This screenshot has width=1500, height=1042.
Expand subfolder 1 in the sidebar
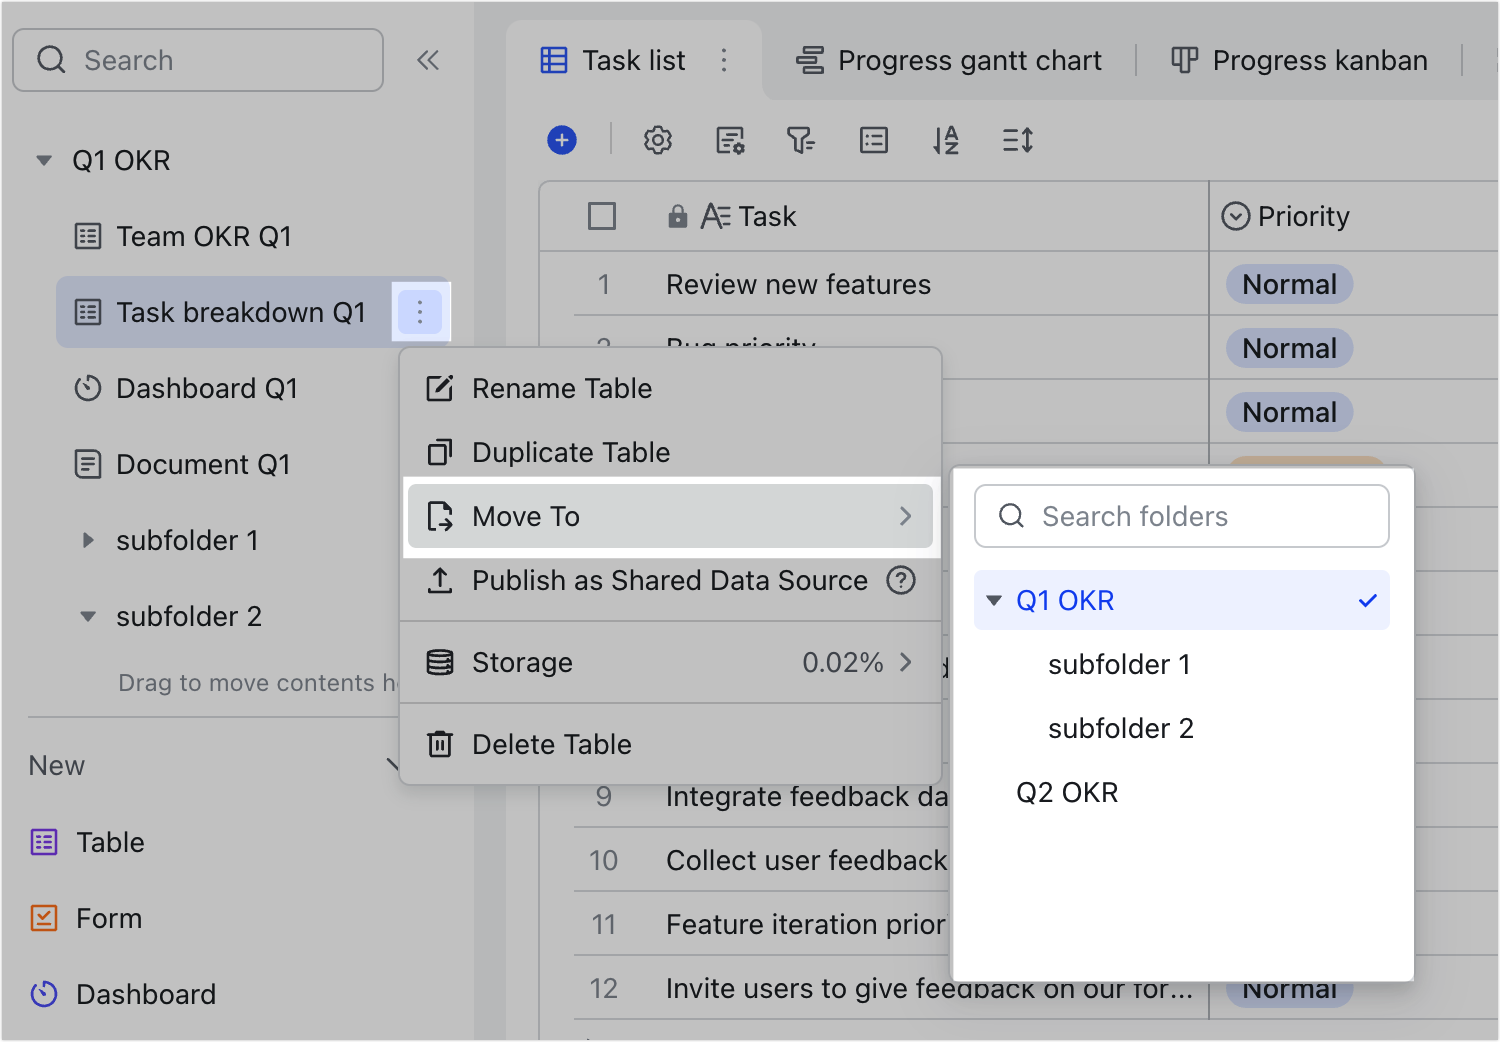pyautogui.click(x=88, y=540)
